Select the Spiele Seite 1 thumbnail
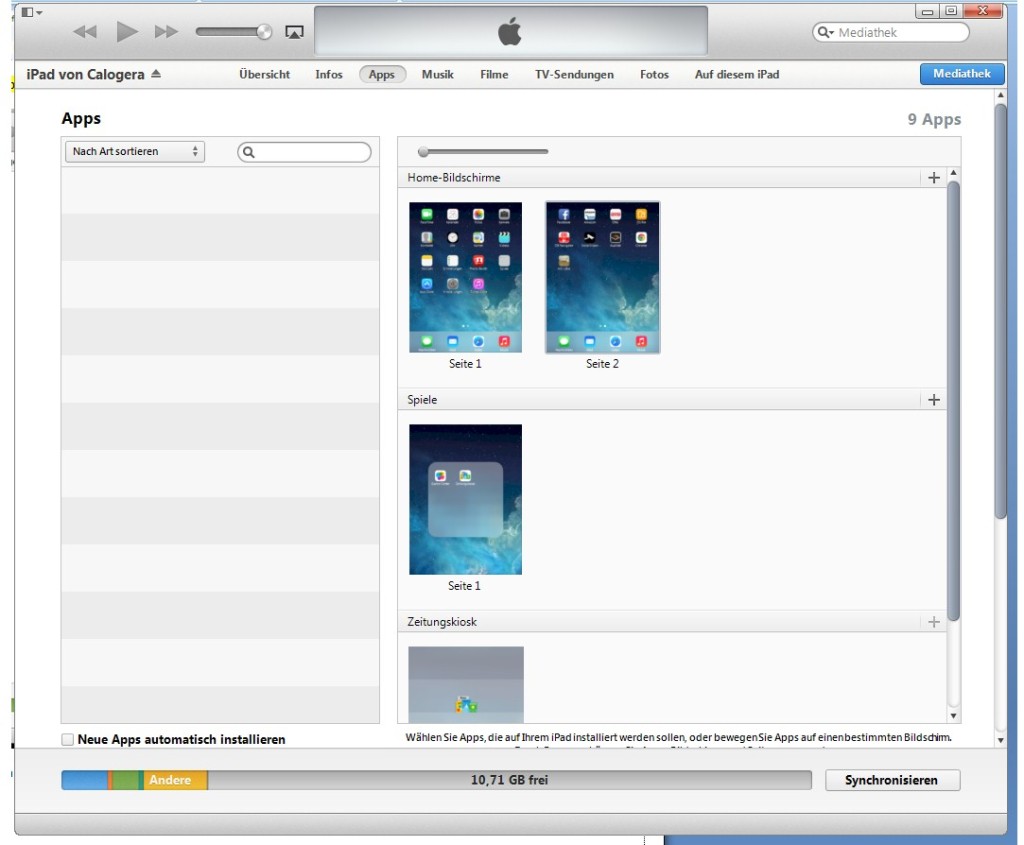 point(466,500)
